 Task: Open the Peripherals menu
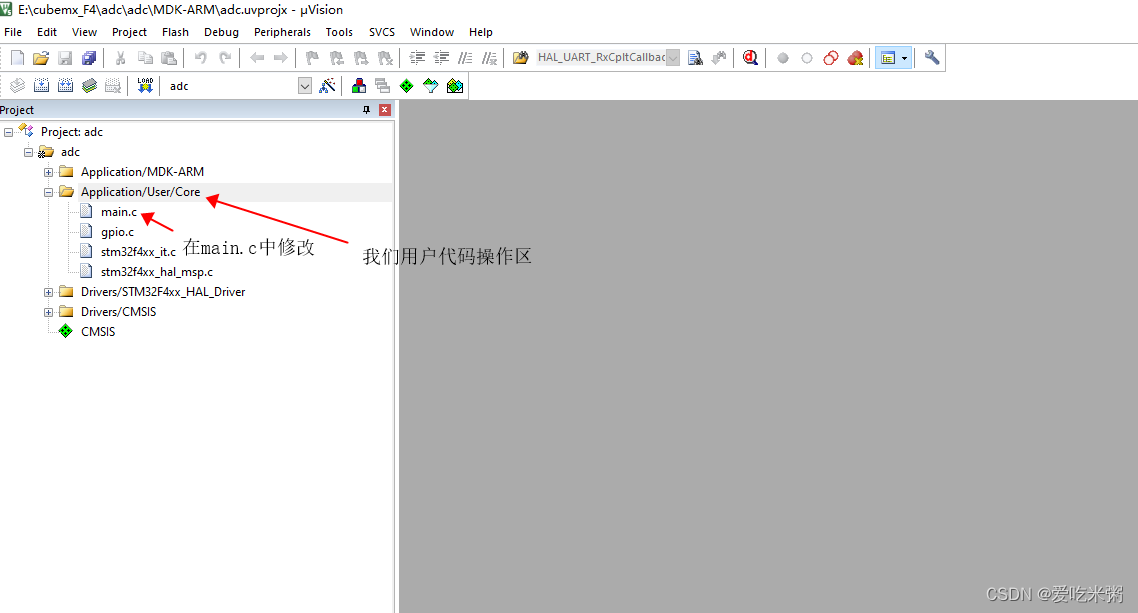pos(282,31)
